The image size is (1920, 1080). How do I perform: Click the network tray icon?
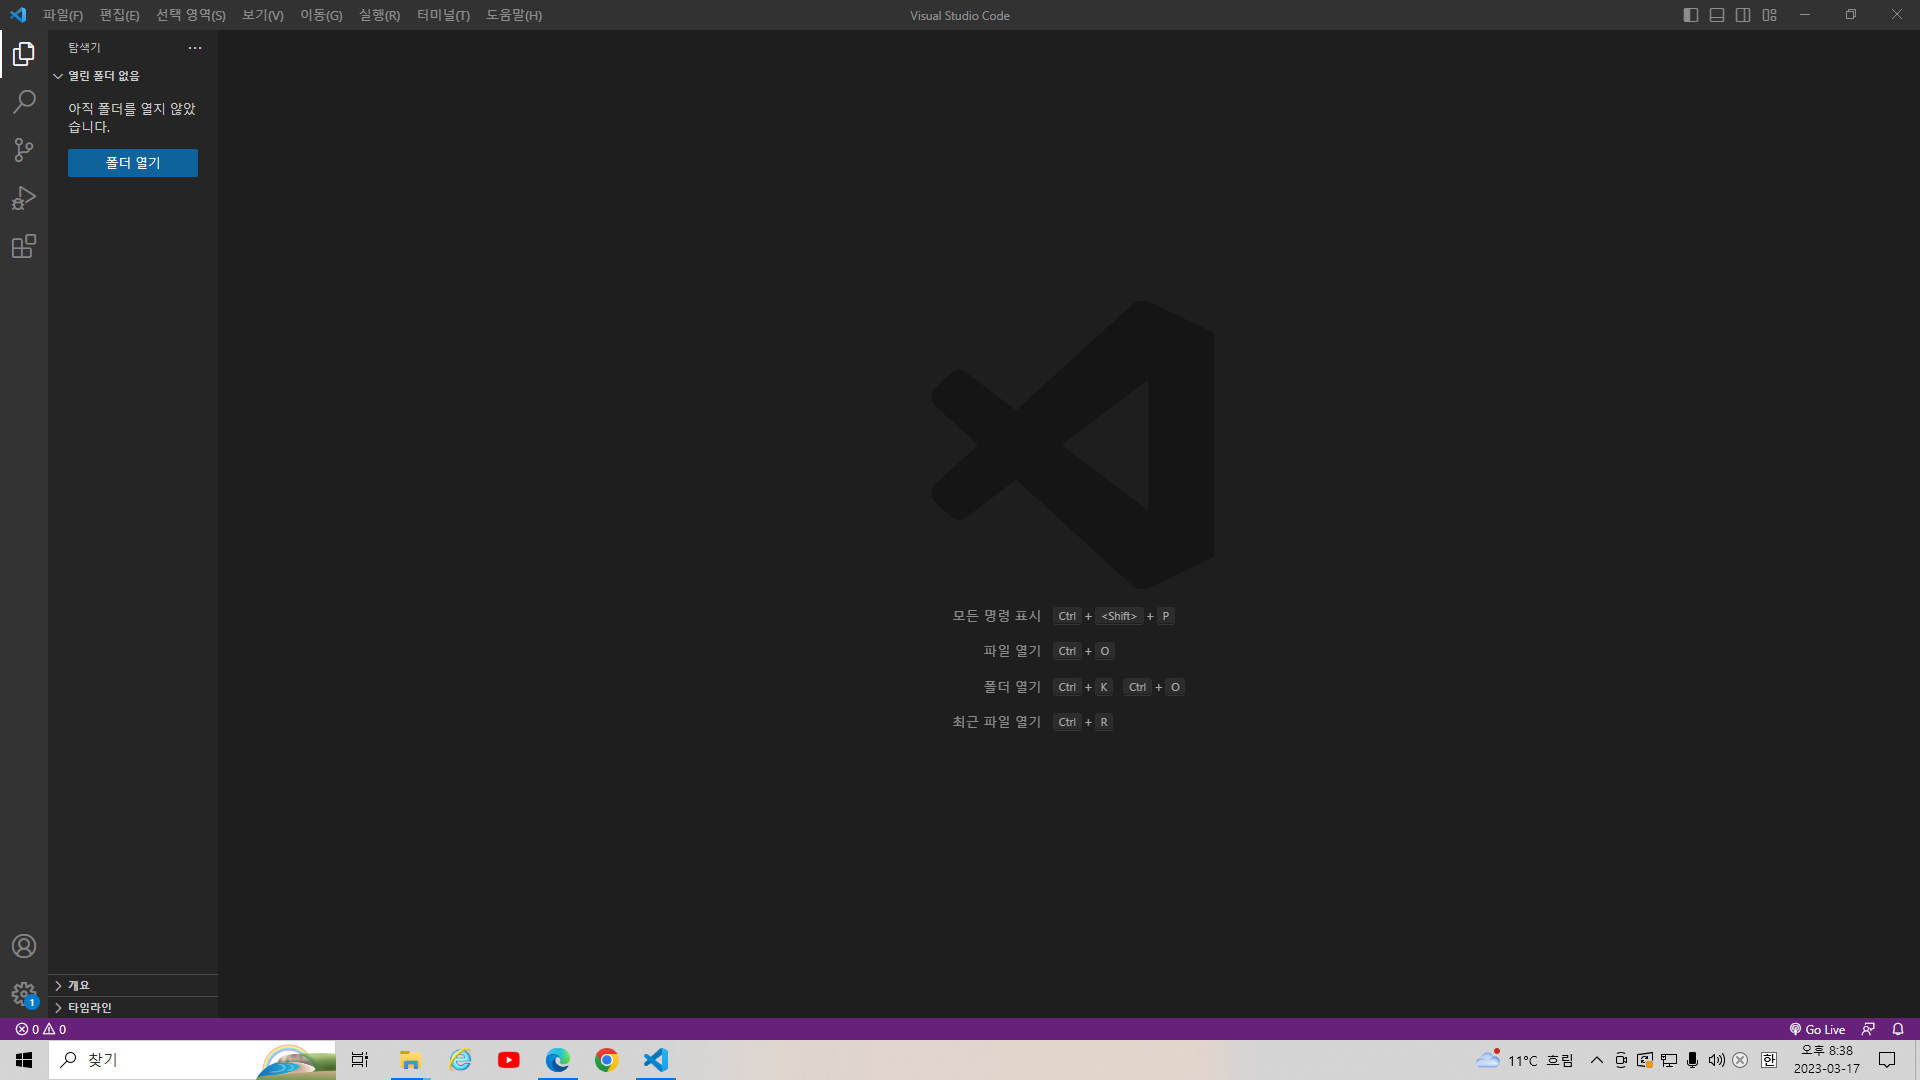pyautogui.click(x=1669, y=1060)
